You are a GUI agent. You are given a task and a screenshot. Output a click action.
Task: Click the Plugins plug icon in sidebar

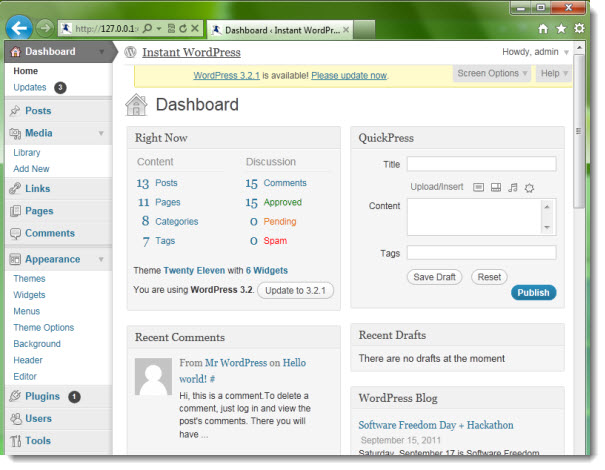[15, 396]
